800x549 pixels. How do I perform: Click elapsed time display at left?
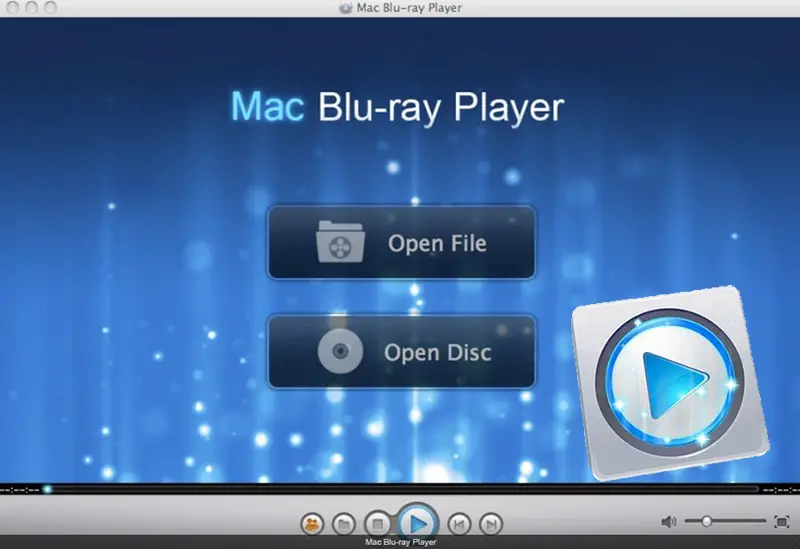(x=19, y=490)
